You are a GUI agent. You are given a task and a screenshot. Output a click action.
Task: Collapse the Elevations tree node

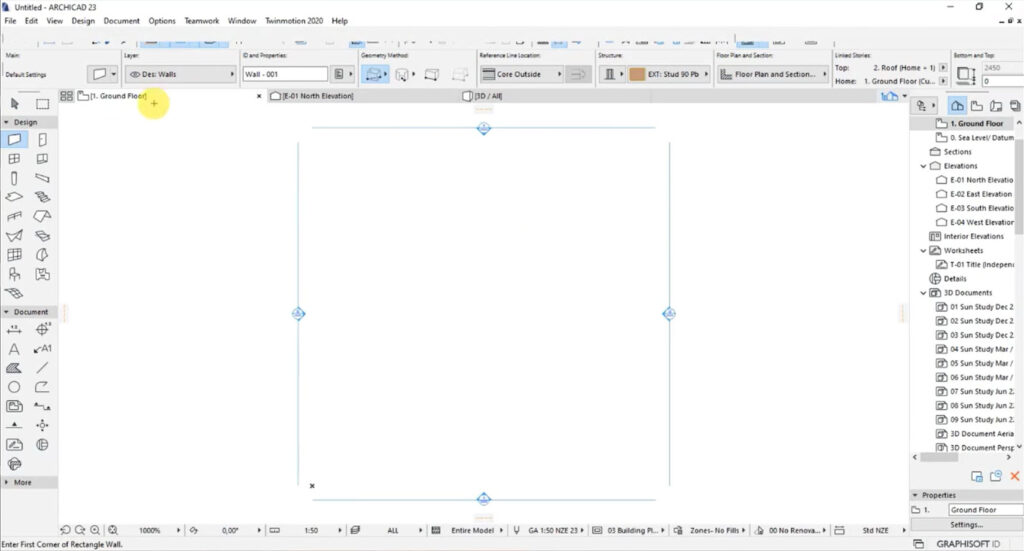pyautogui.click(x=923, y=166)
